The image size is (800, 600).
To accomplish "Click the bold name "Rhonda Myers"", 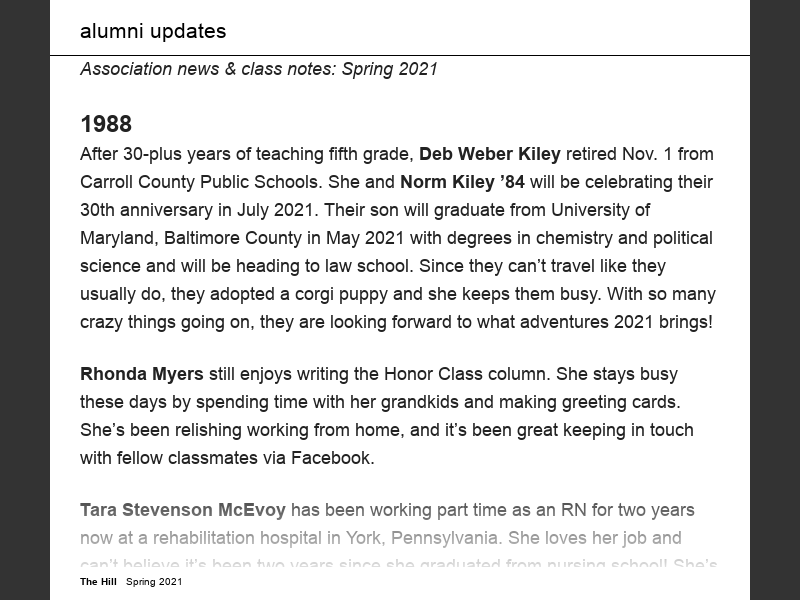I will point(141,374).
